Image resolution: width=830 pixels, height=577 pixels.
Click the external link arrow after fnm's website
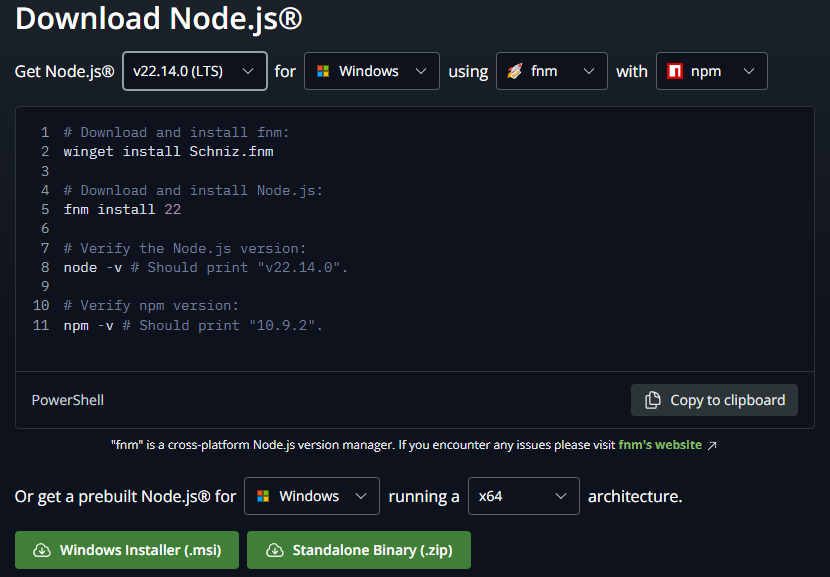click(712, 446)
